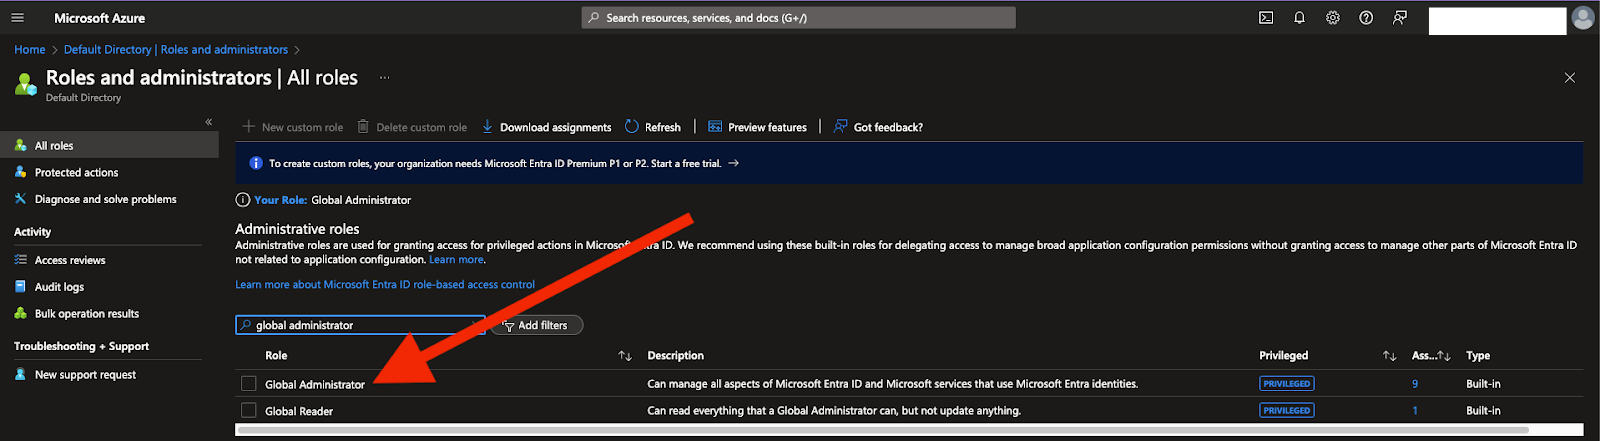Collapse the left sidebar with the chevron
Viewport: 1600px width, 441px height.
click(x=209, y=122)
